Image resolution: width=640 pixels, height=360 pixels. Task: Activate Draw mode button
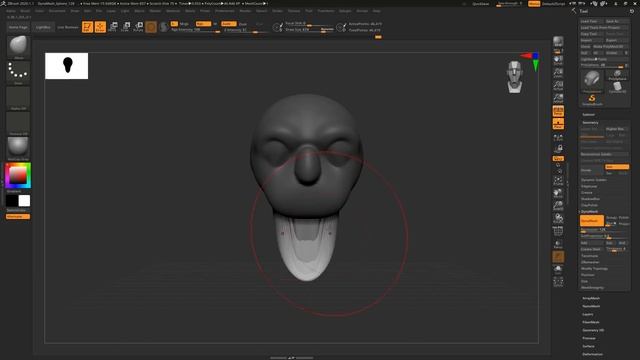point(100,27)
